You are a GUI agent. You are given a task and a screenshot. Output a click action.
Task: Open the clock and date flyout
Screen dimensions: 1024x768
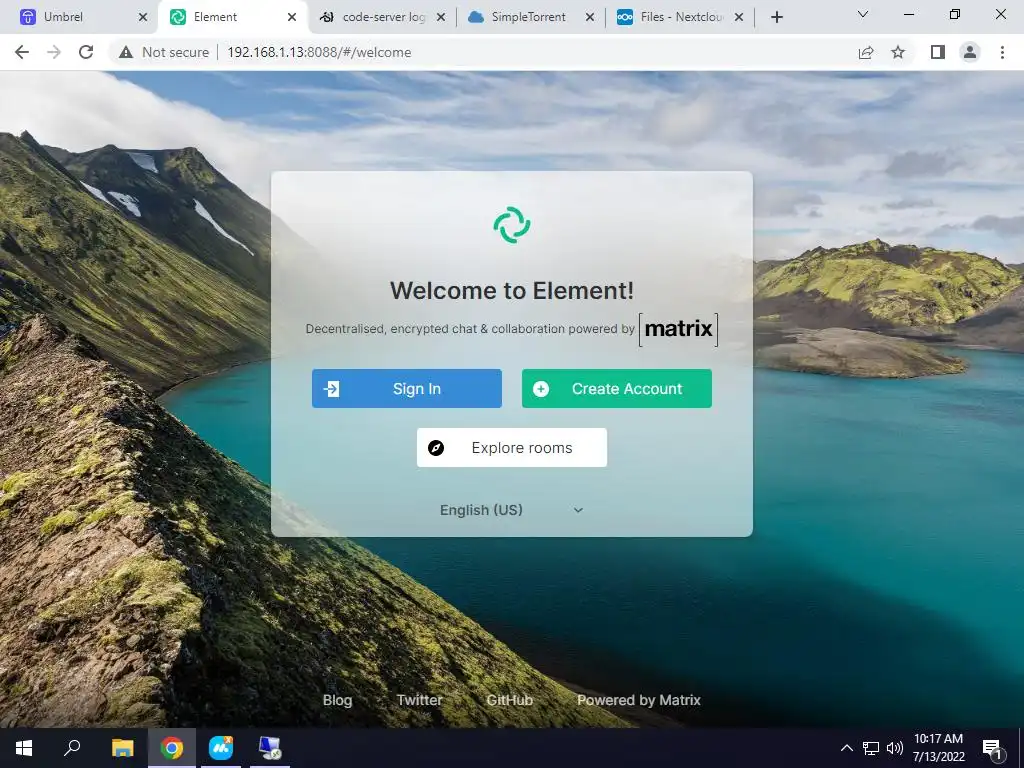pyautogui.click(x=938, y=748)
